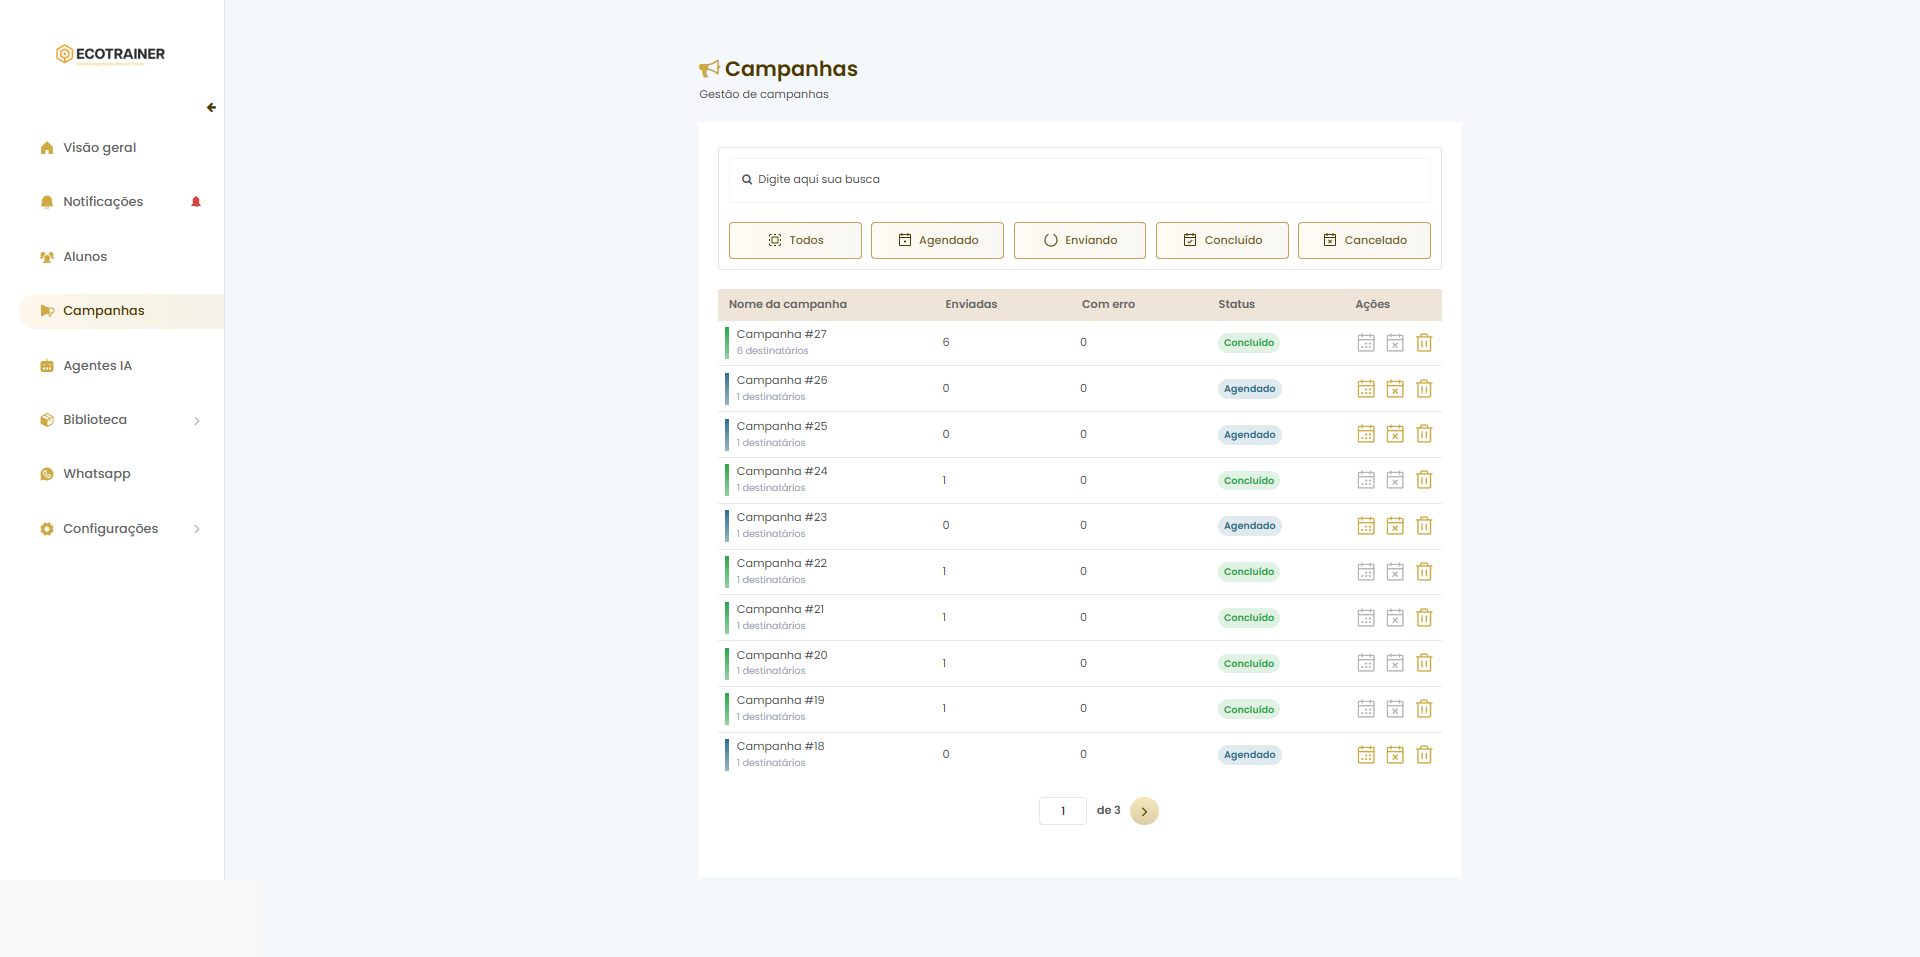1920x957 pixels.
Task: Click the Ecotrainer logo
Action: point(110,54)
